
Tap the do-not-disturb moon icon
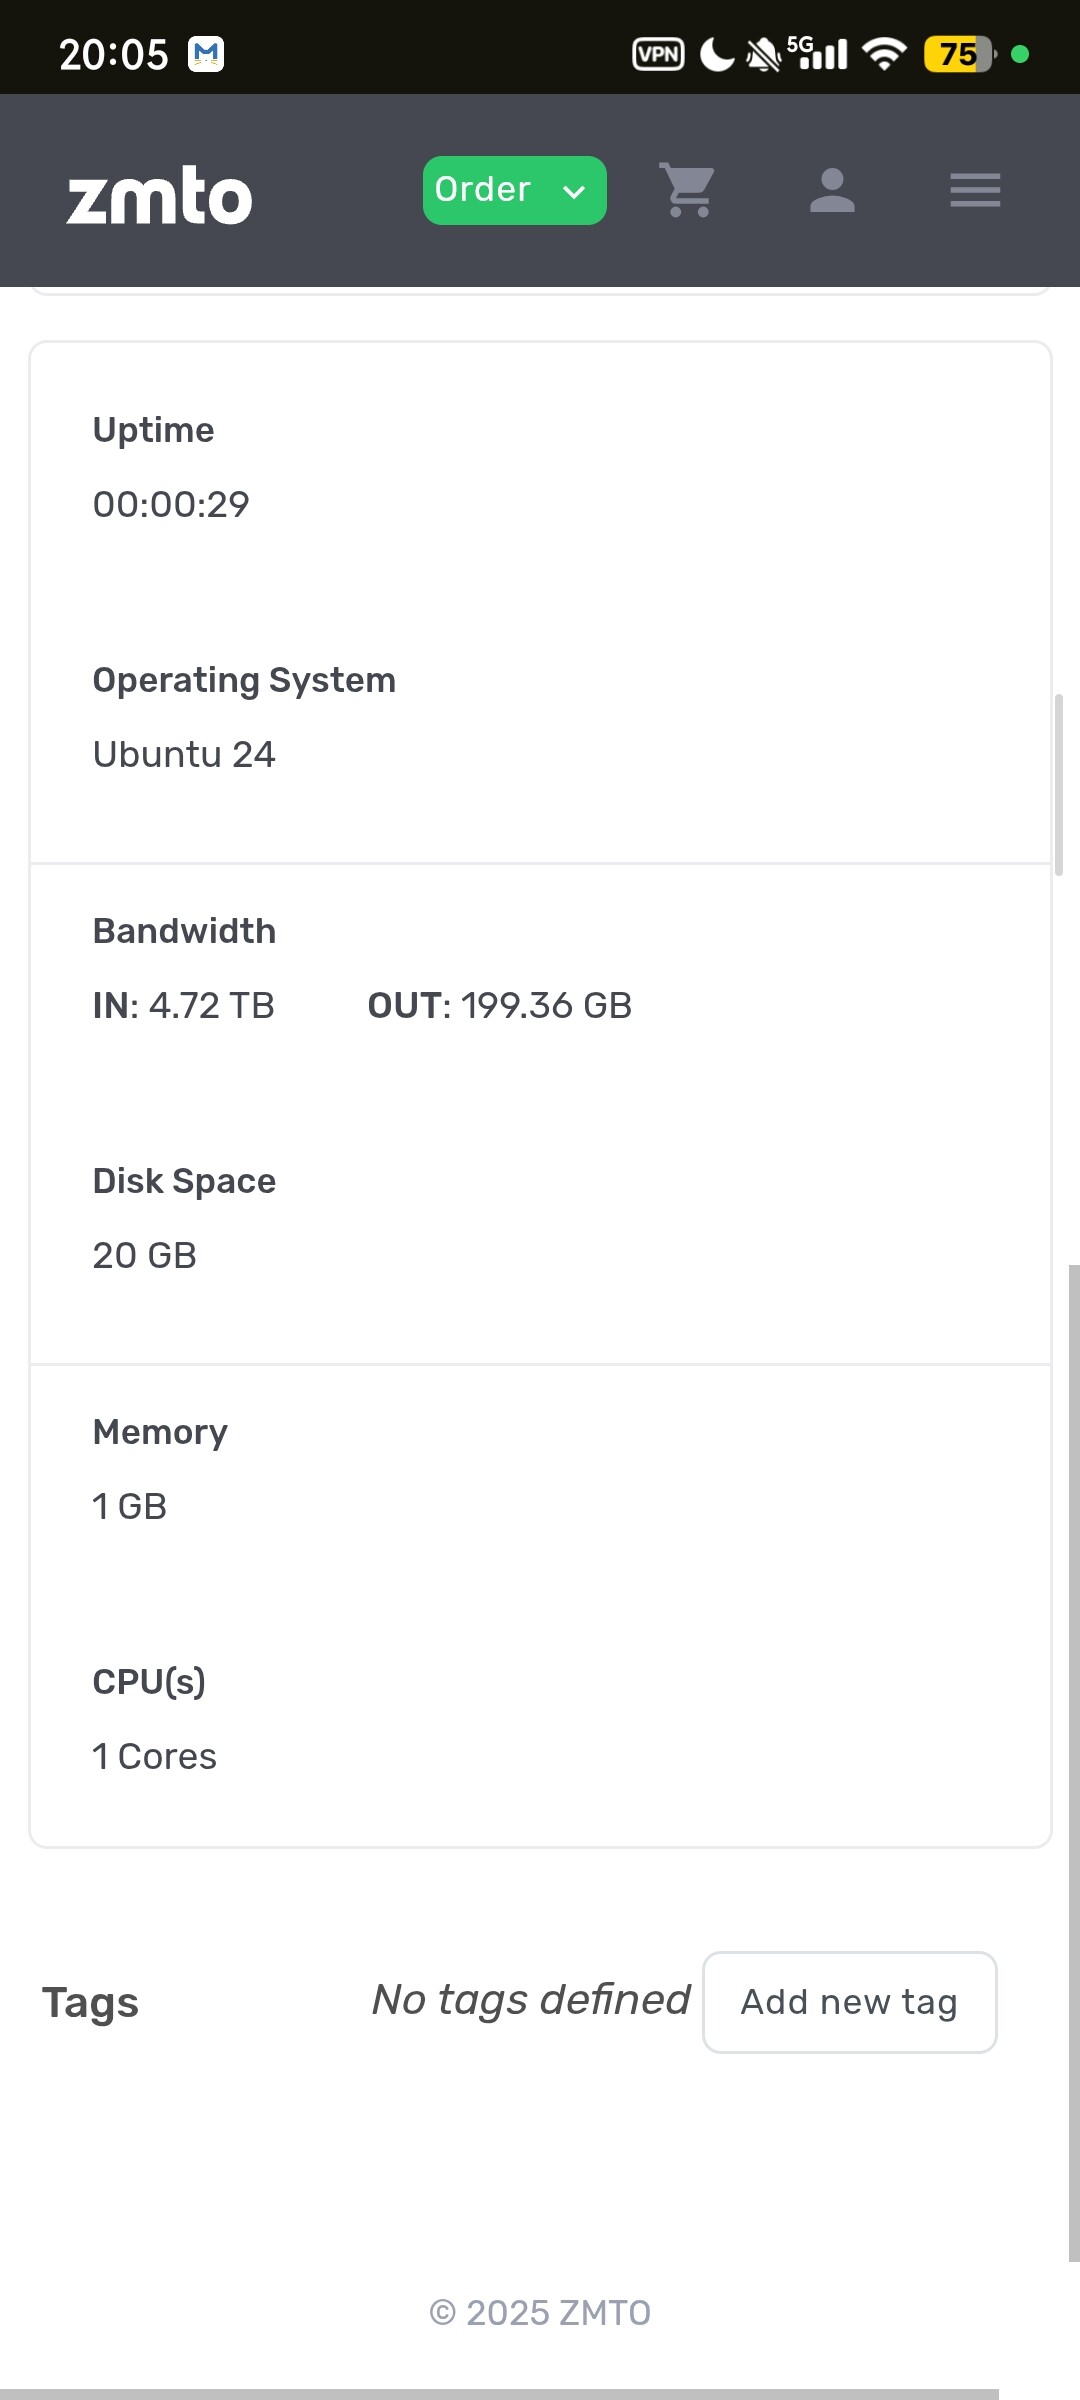[x=716, y=54]
